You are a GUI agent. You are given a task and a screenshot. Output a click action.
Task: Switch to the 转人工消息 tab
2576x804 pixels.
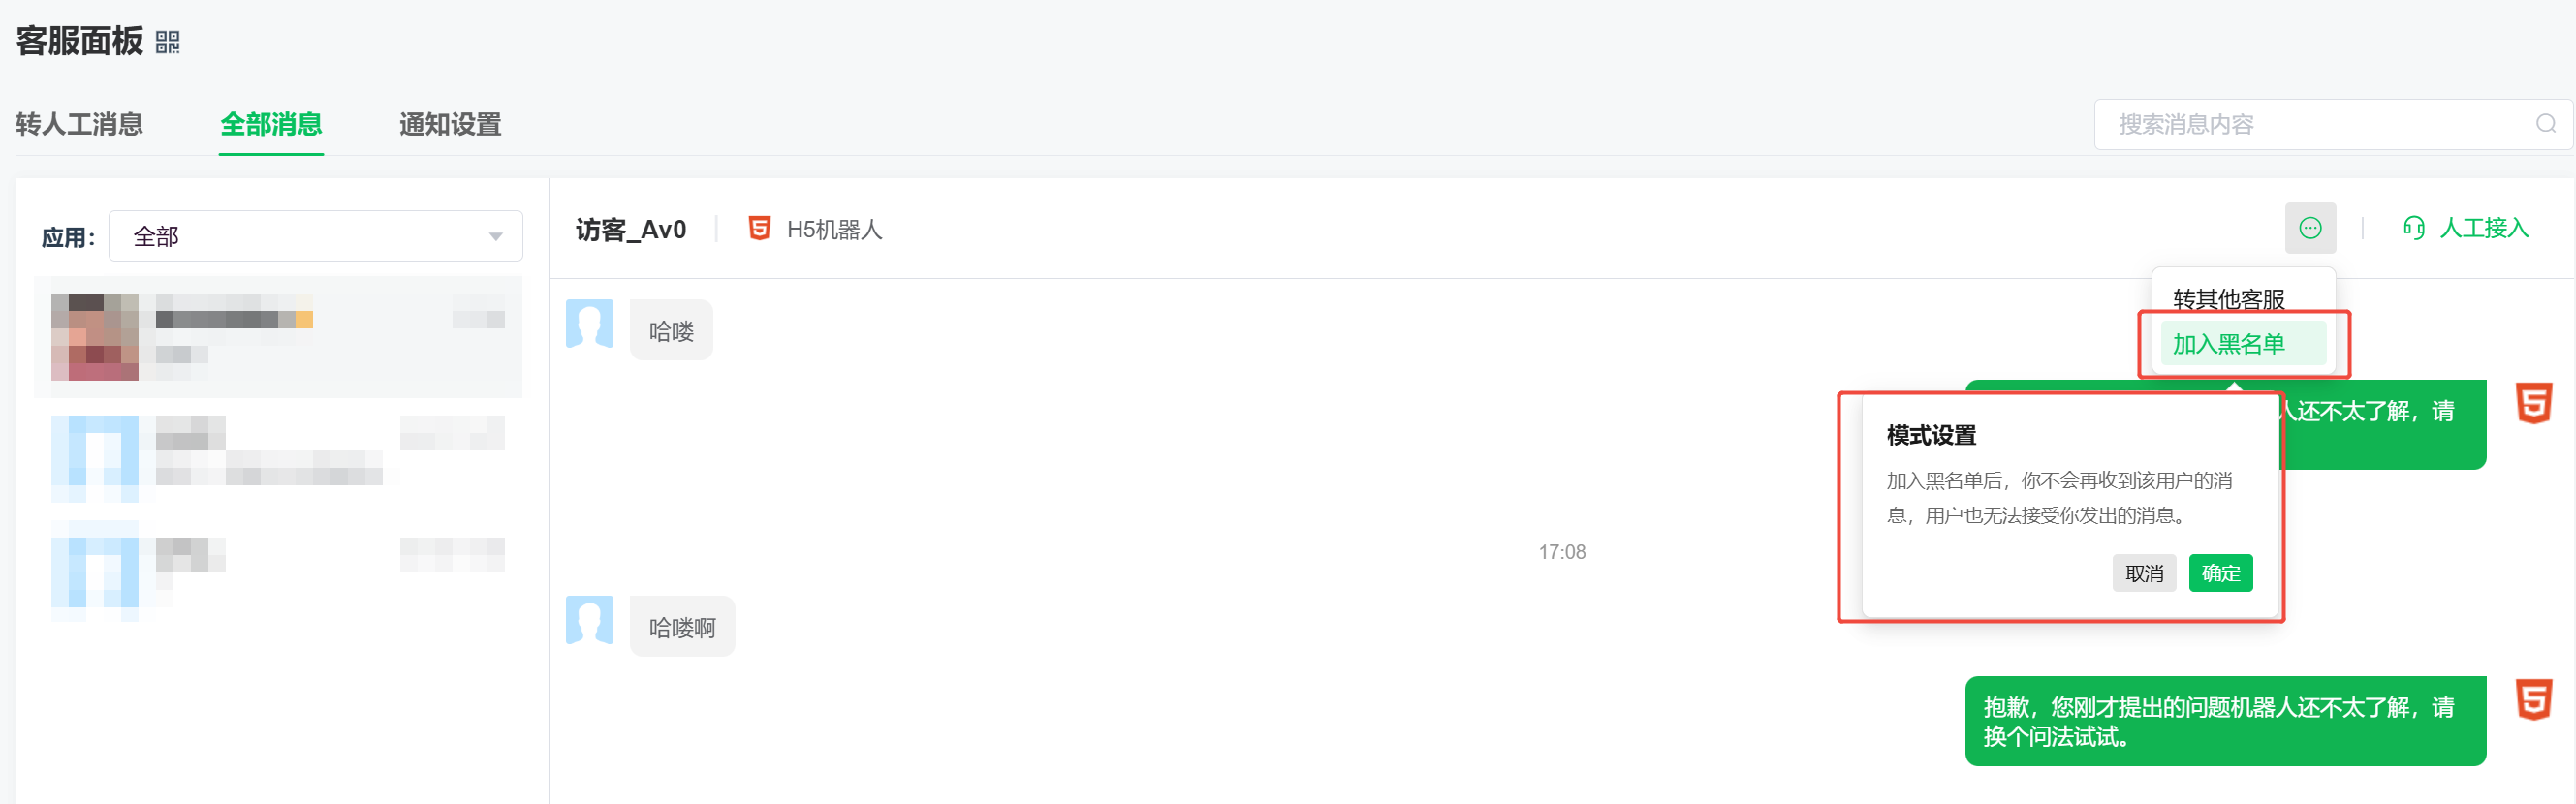(79, 124)
